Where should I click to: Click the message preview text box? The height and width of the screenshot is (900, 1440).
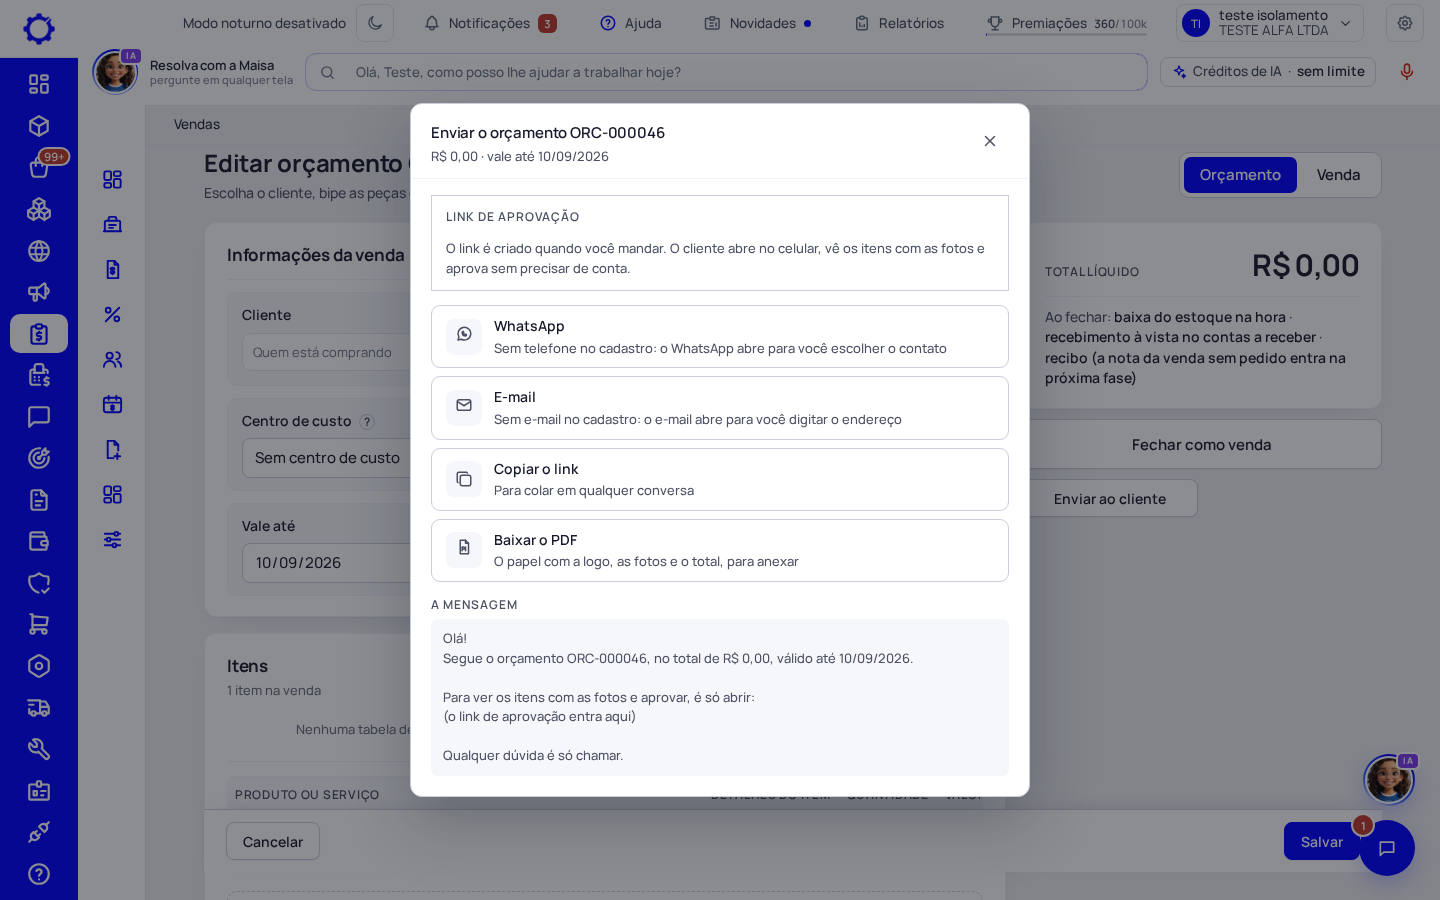tap(720, 697)
